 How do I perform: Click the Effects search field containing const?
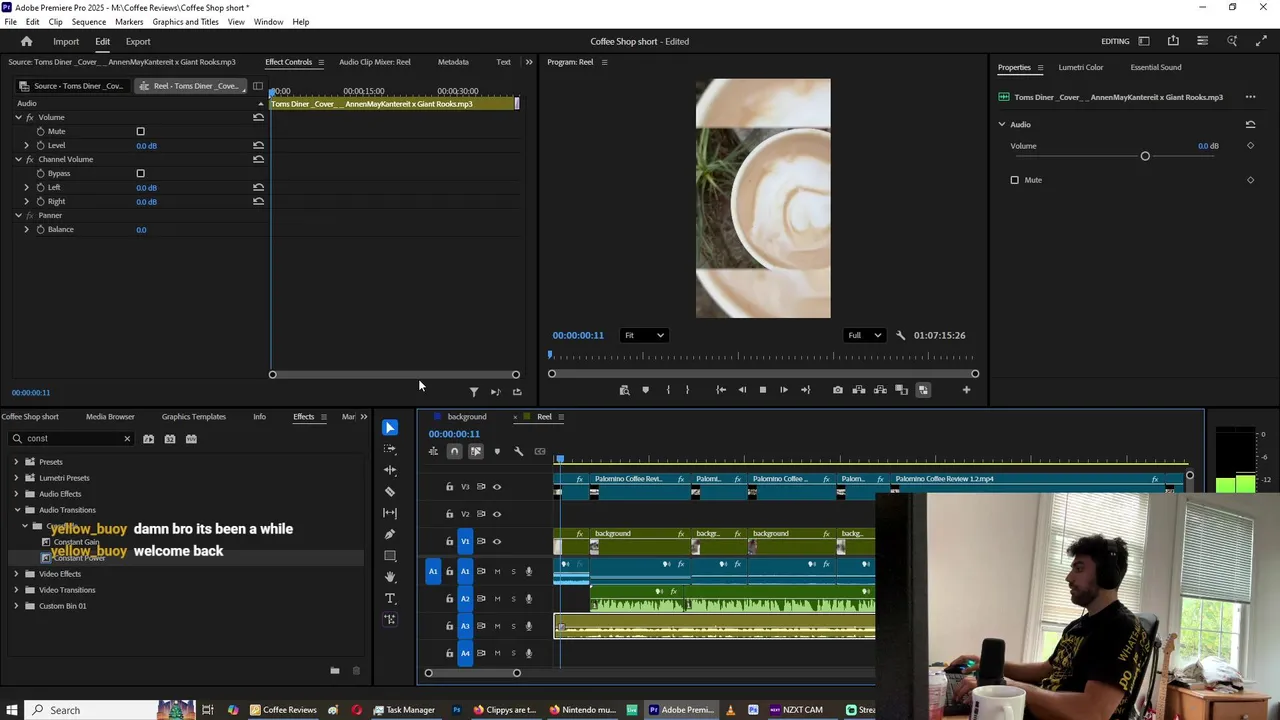pyautogui.click(x=70, y=439)
